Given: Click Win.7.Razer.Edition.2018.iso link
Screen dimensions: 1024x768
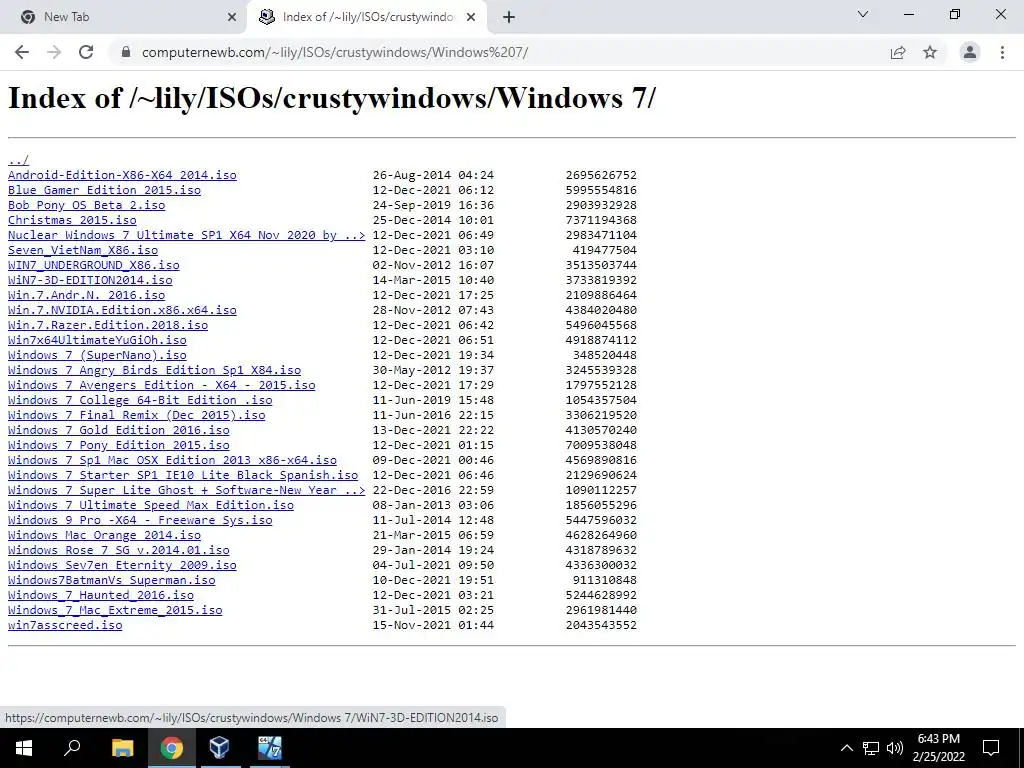Looking at the screenshot, I should (x=108, y=325).
